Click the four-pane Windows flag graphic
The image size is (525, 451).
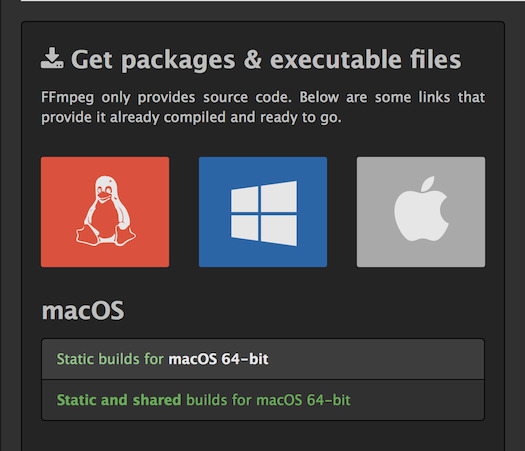(264, 213)
